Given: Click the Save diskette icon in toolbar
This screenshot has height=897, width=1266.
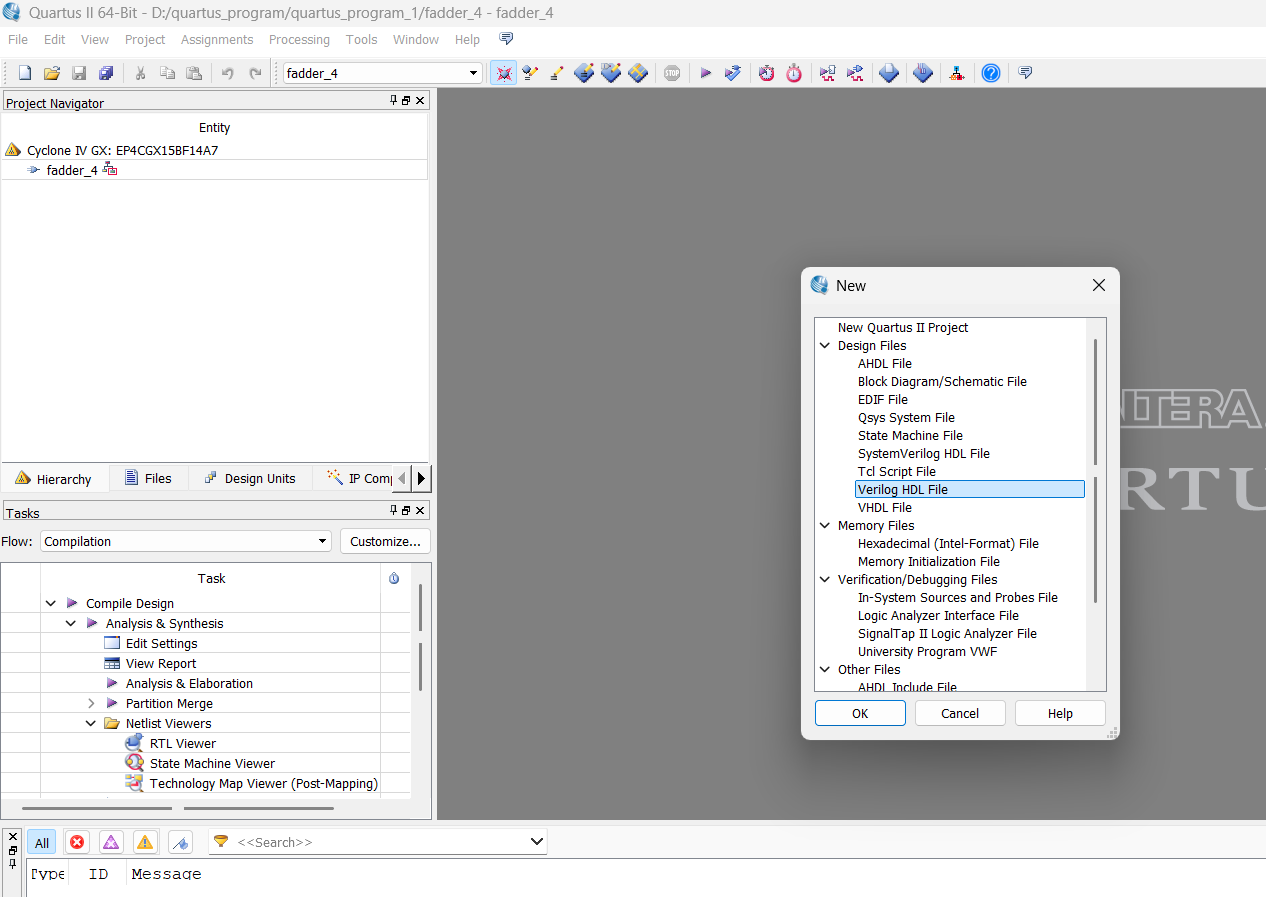Looking at the screenshot, I should tap(79, 73).
